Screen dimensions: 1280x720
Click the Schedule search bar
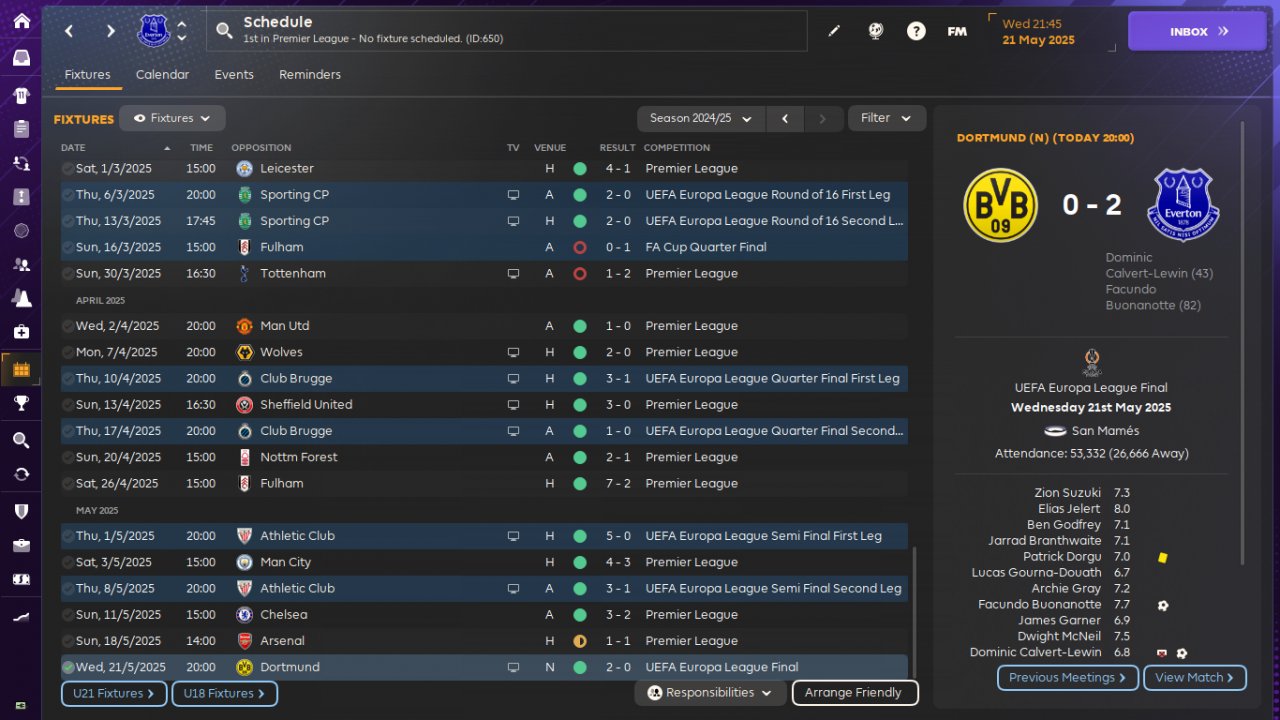pyautogui.click(x=506, y=31)
